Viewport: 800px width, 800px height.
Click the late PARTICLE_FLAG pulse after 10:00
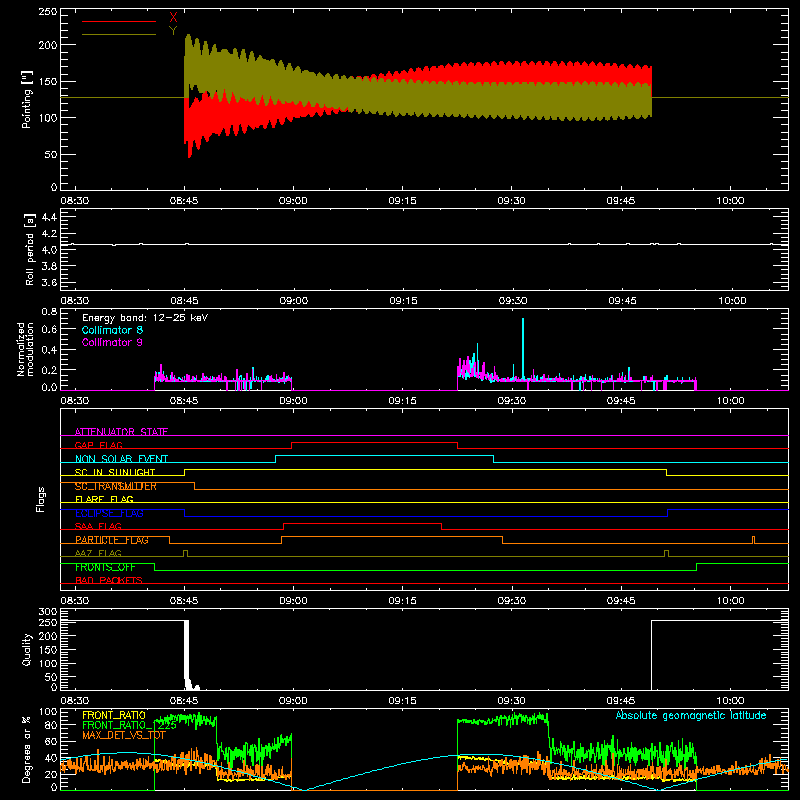754,540
